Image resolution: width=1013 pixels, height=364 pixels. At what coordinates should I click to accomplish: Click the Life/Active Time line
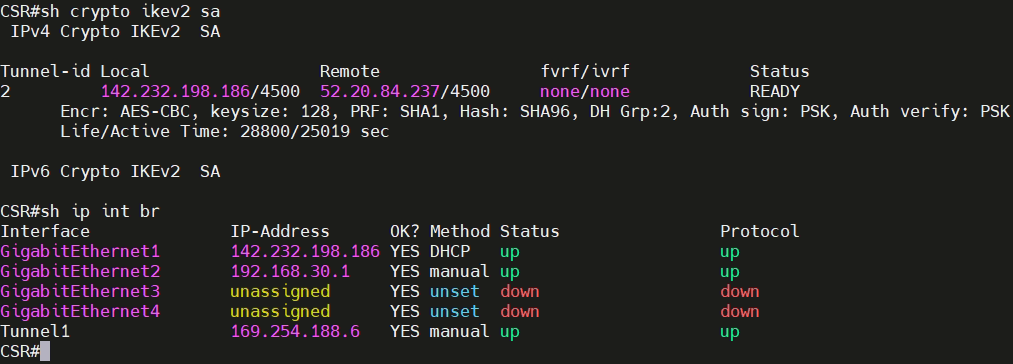coord(225,132)
